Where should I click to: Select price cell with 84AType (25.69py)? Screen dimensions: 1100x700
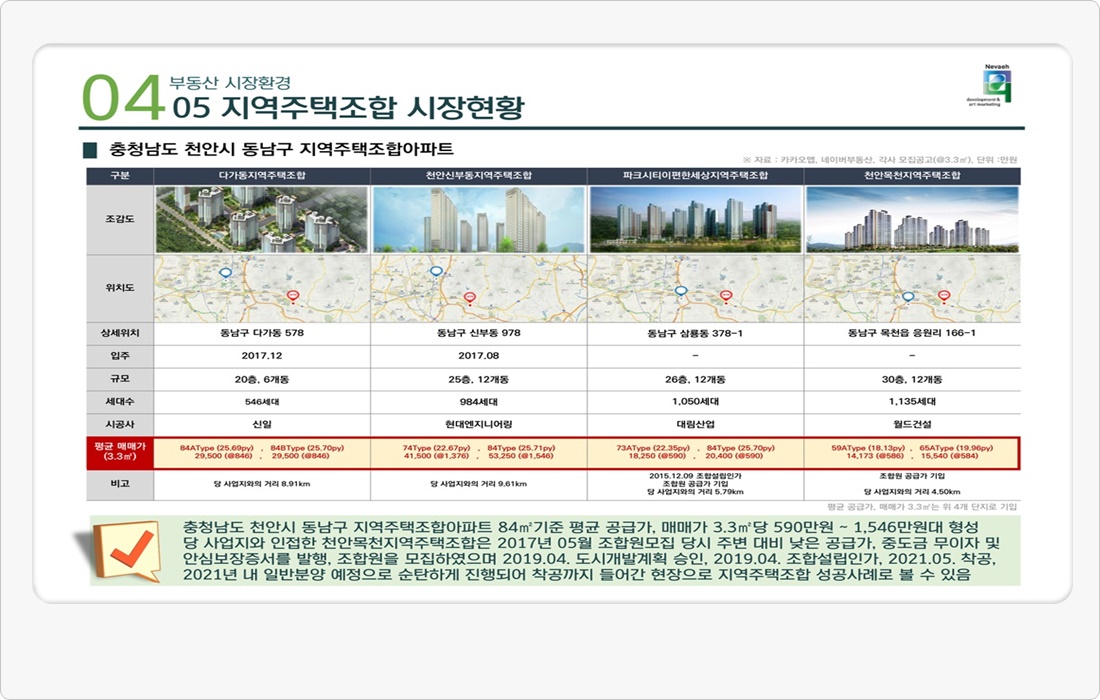[x=262, y=452]
